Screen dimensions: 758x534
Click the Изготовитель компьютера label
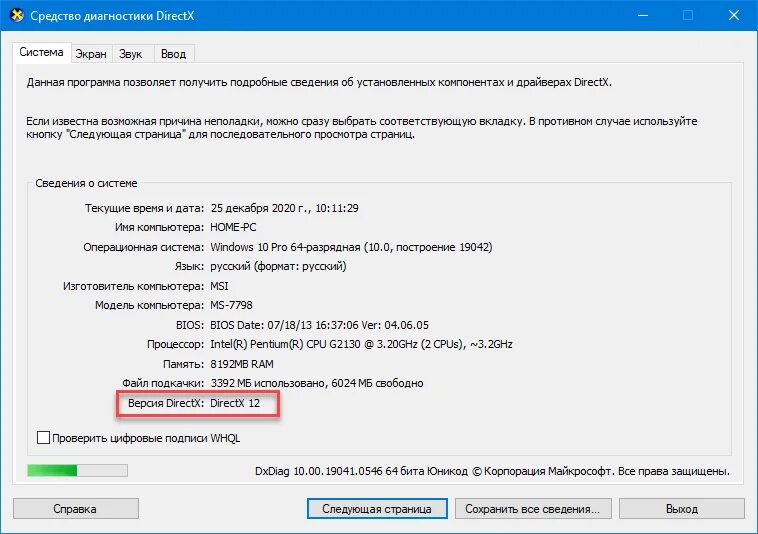(x=133, y=286)
